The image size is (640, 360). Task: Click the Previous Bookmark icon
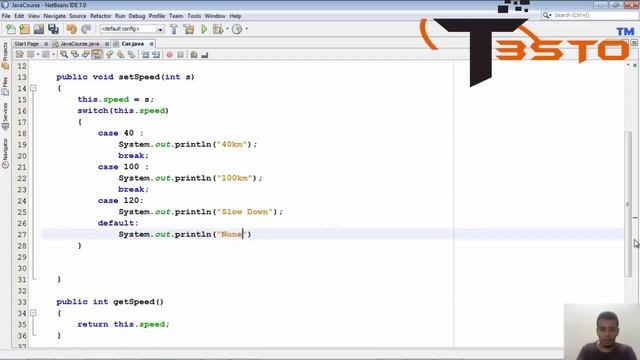[x=110, y=55]
